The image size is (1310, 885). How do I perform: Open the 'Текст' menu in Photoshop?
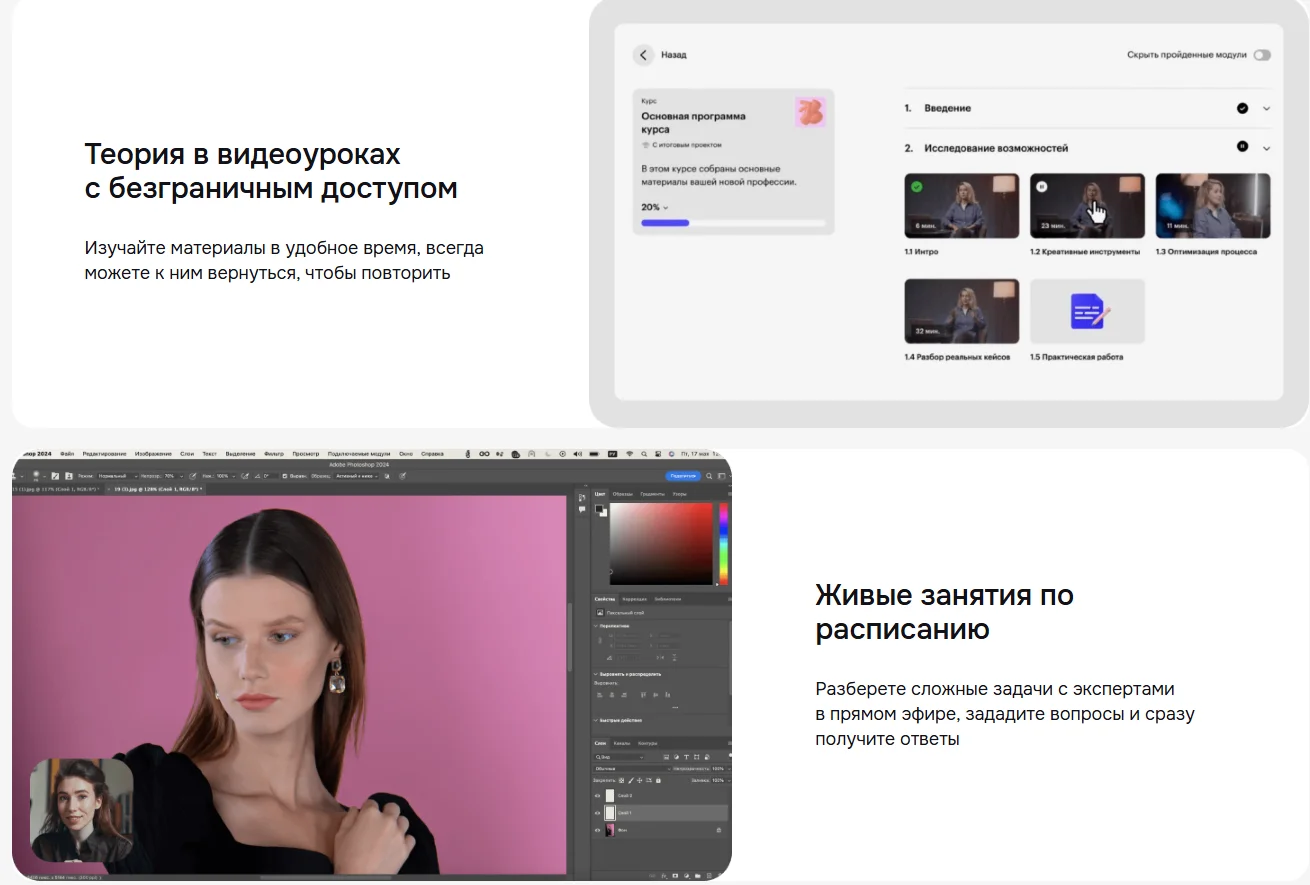tap(210, 454)
